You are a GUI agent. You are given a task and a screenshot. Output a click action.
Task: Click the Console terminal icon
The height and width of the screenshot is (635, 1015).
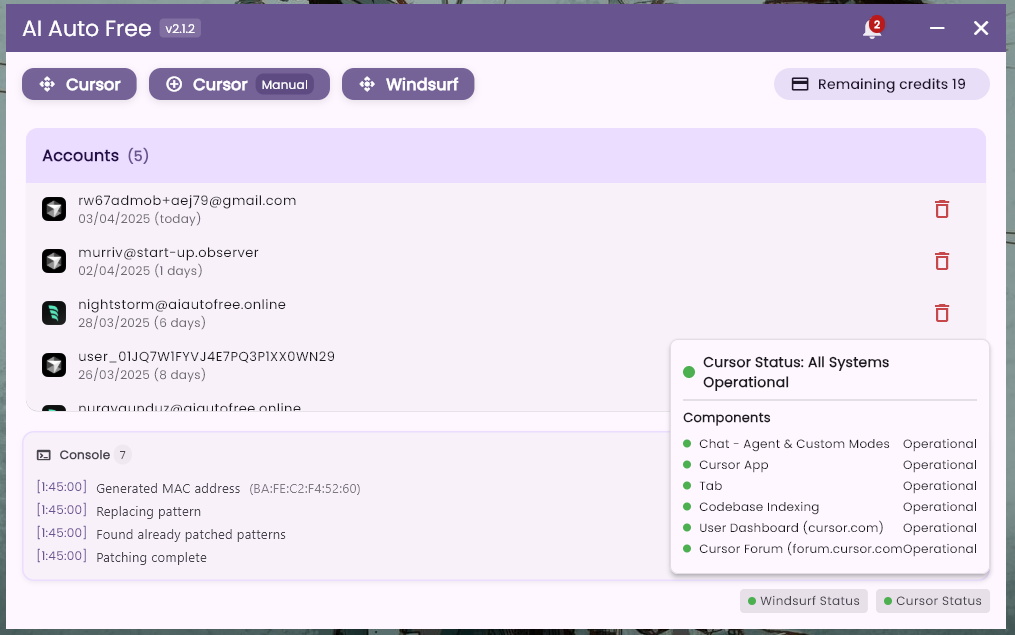pyautogui.click(x=43, y=455)
